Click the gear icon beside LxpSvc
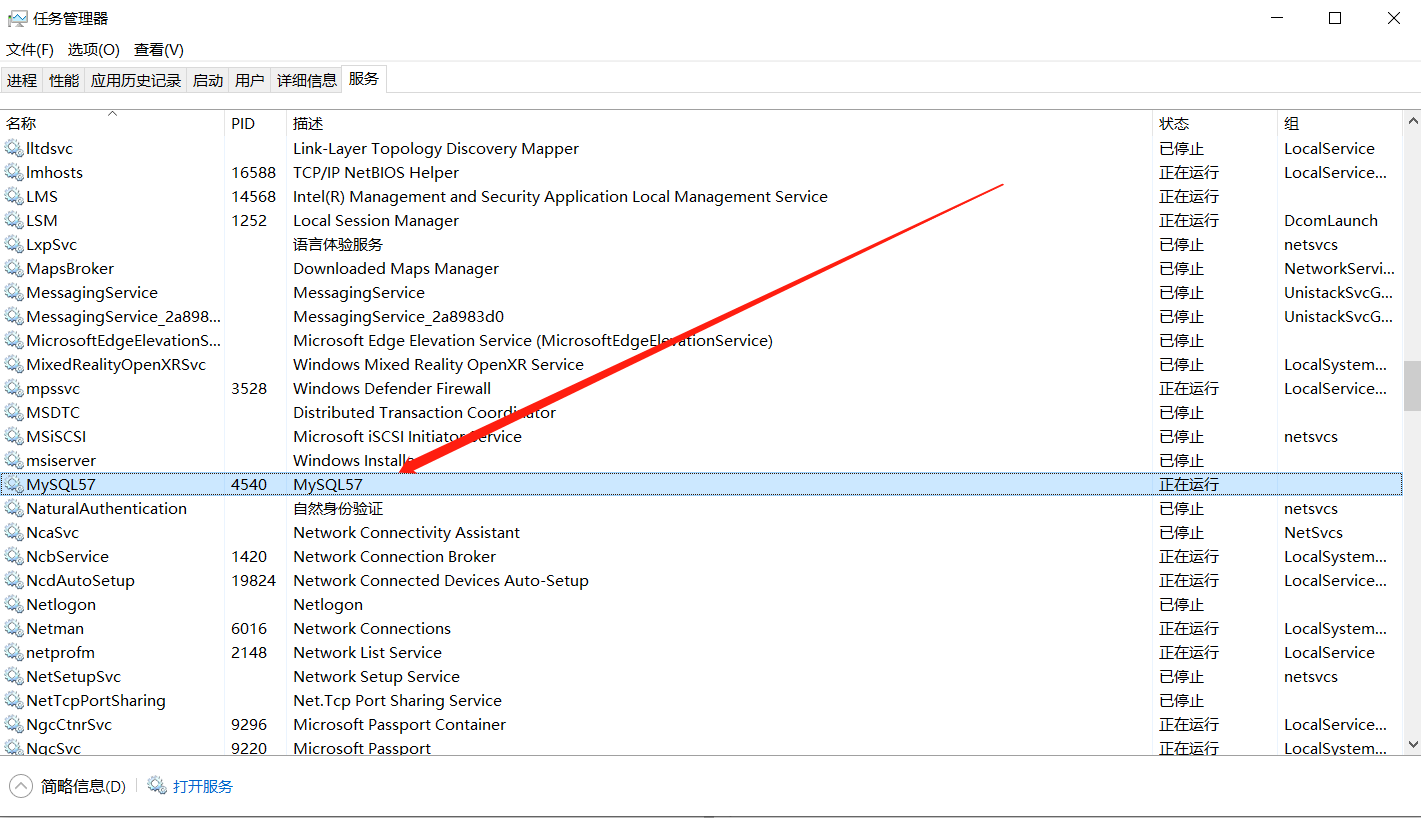 click(13, 244)
